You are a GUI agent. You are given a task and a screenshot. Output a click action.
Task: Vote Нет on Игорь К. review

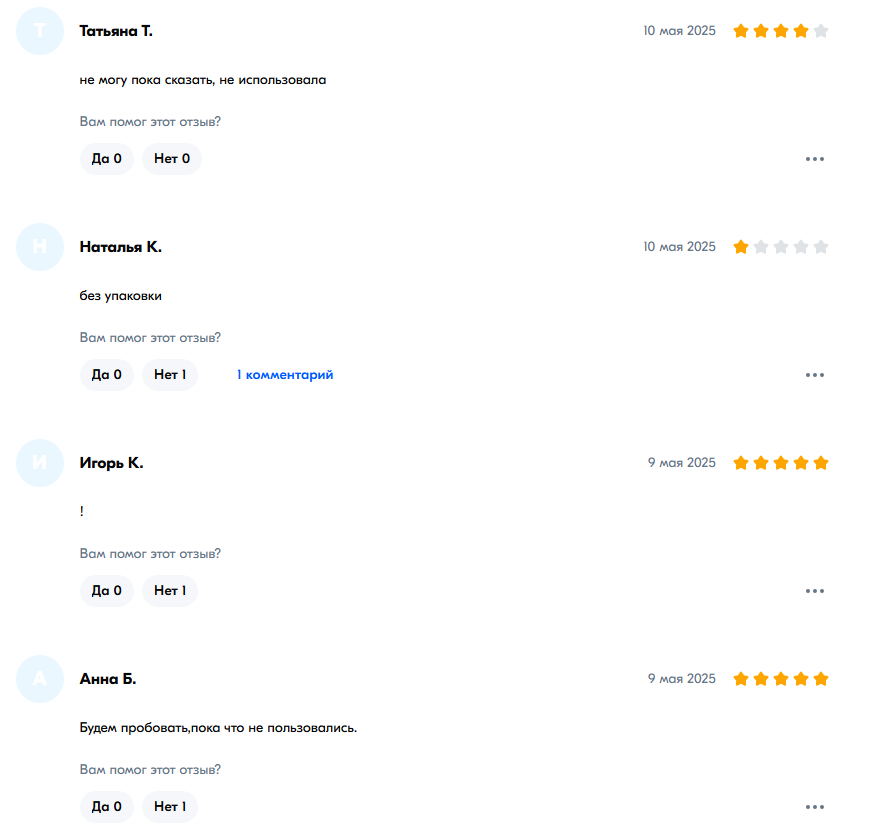(170, 591)
